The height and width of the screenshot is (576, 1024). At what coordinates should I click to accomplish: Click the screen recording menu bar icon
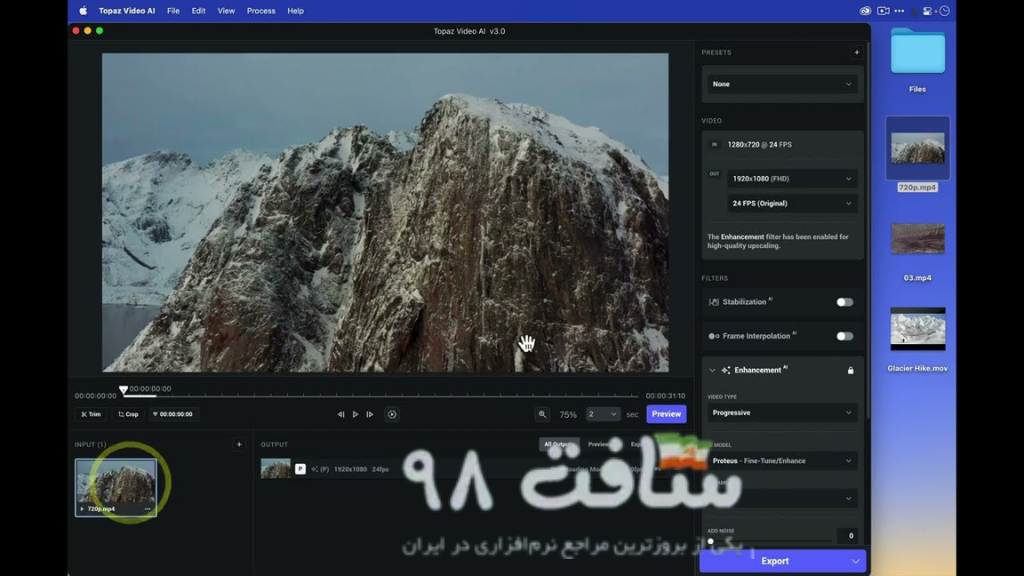click(x=883, y=10)
